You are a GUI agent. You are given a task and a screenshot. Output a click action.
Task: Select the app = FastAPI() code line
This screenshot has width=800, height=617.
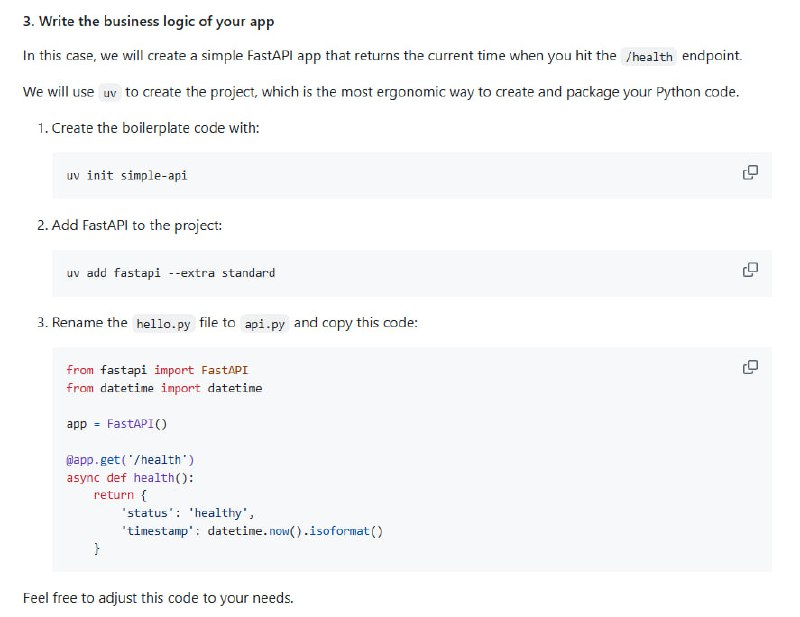116,424
